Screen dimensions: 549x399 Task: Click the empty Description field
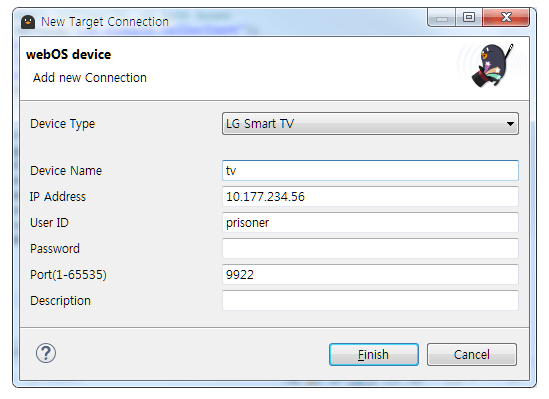(370, 300)
